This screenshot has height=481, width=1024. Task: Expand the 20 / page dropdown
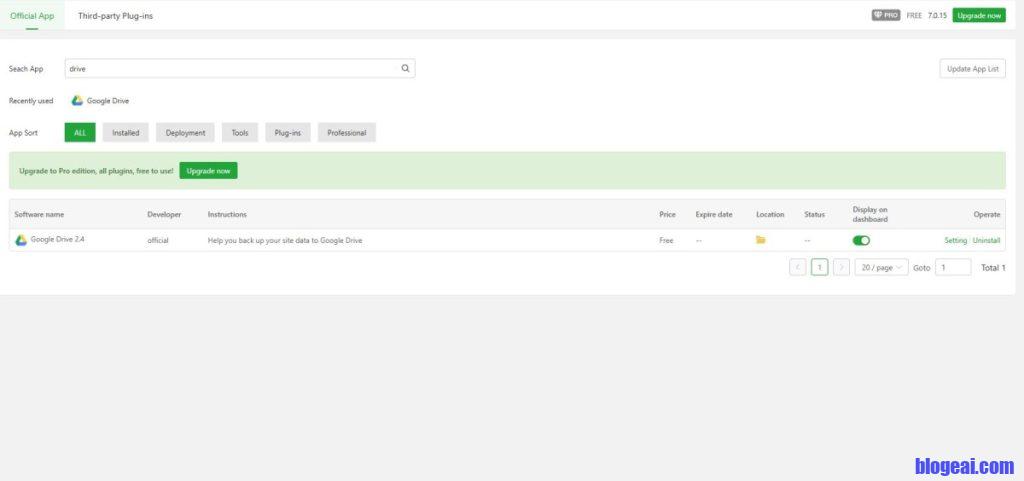point(881,267)
